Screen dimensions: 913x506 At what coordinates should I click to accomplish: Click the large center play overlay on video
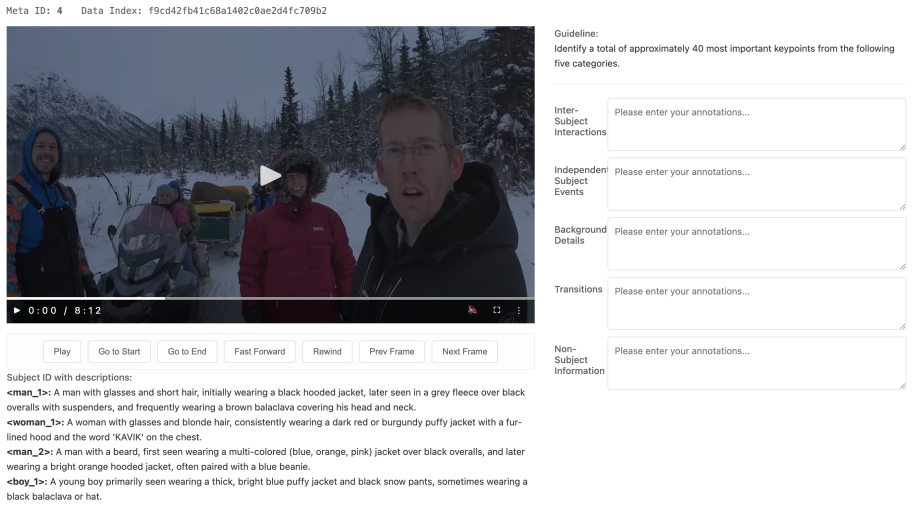click(270, 175)
